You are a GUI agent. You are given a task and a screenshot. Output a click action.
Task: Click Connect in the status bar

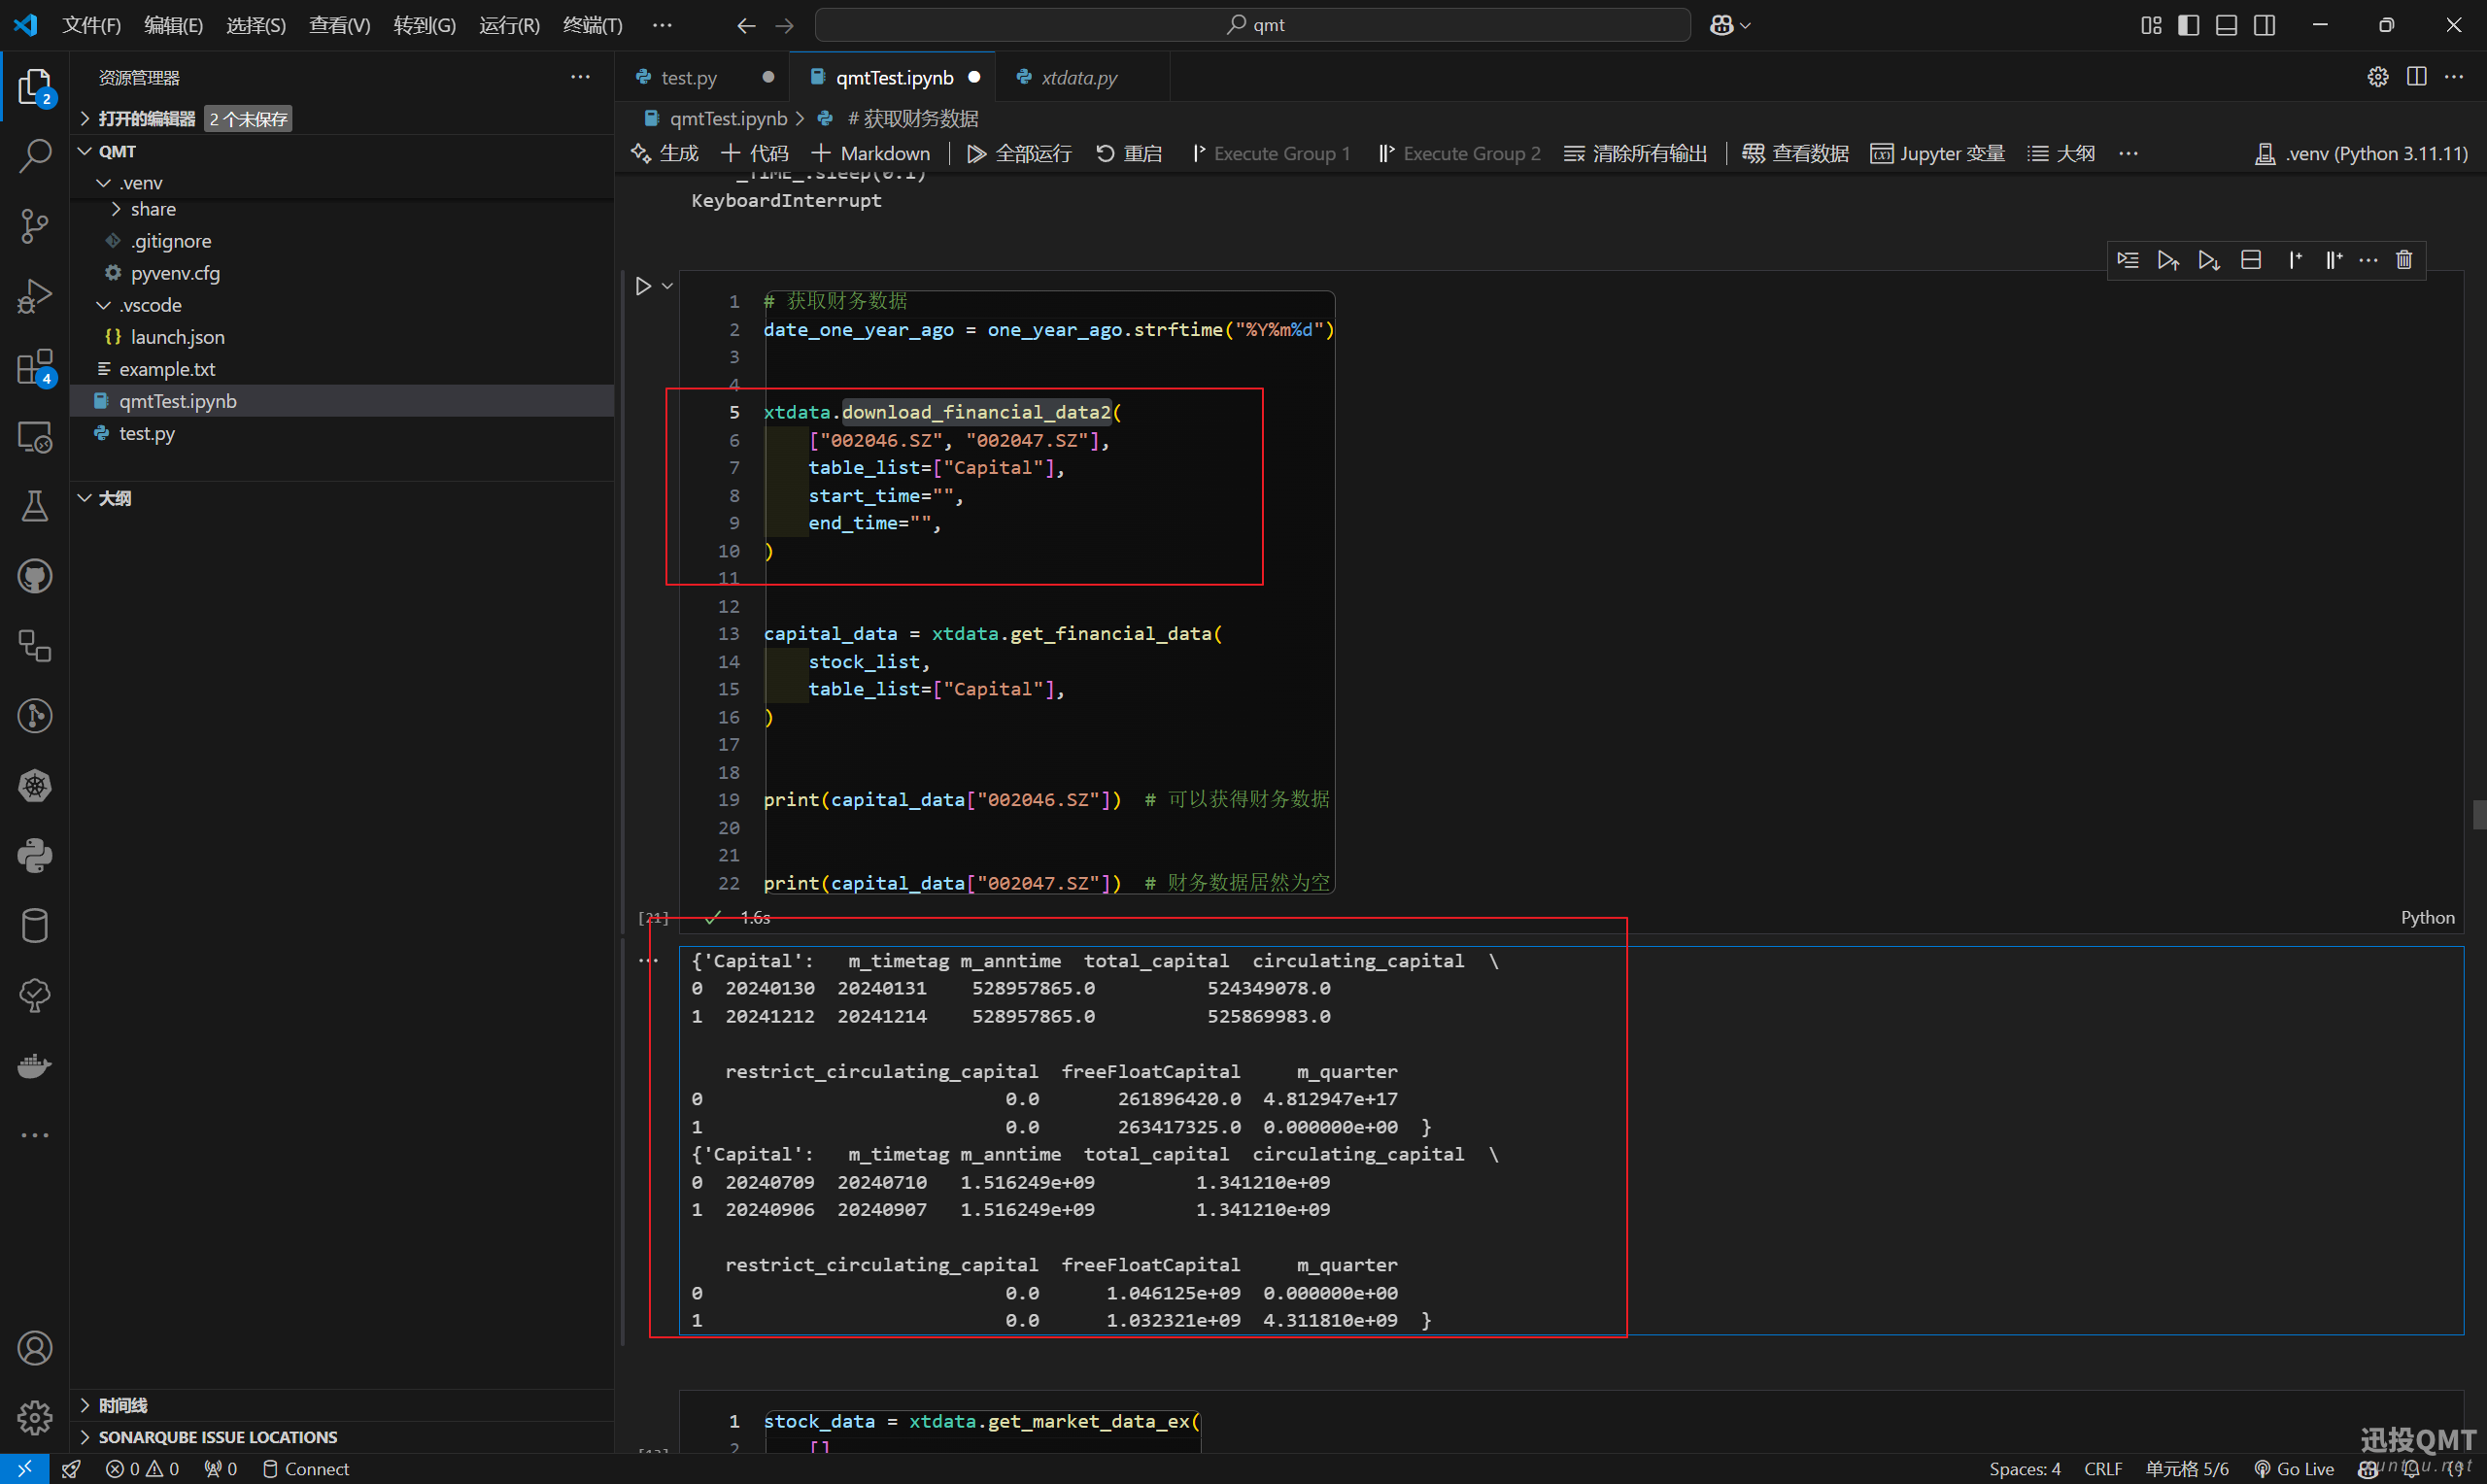[x=306, y=1469]
